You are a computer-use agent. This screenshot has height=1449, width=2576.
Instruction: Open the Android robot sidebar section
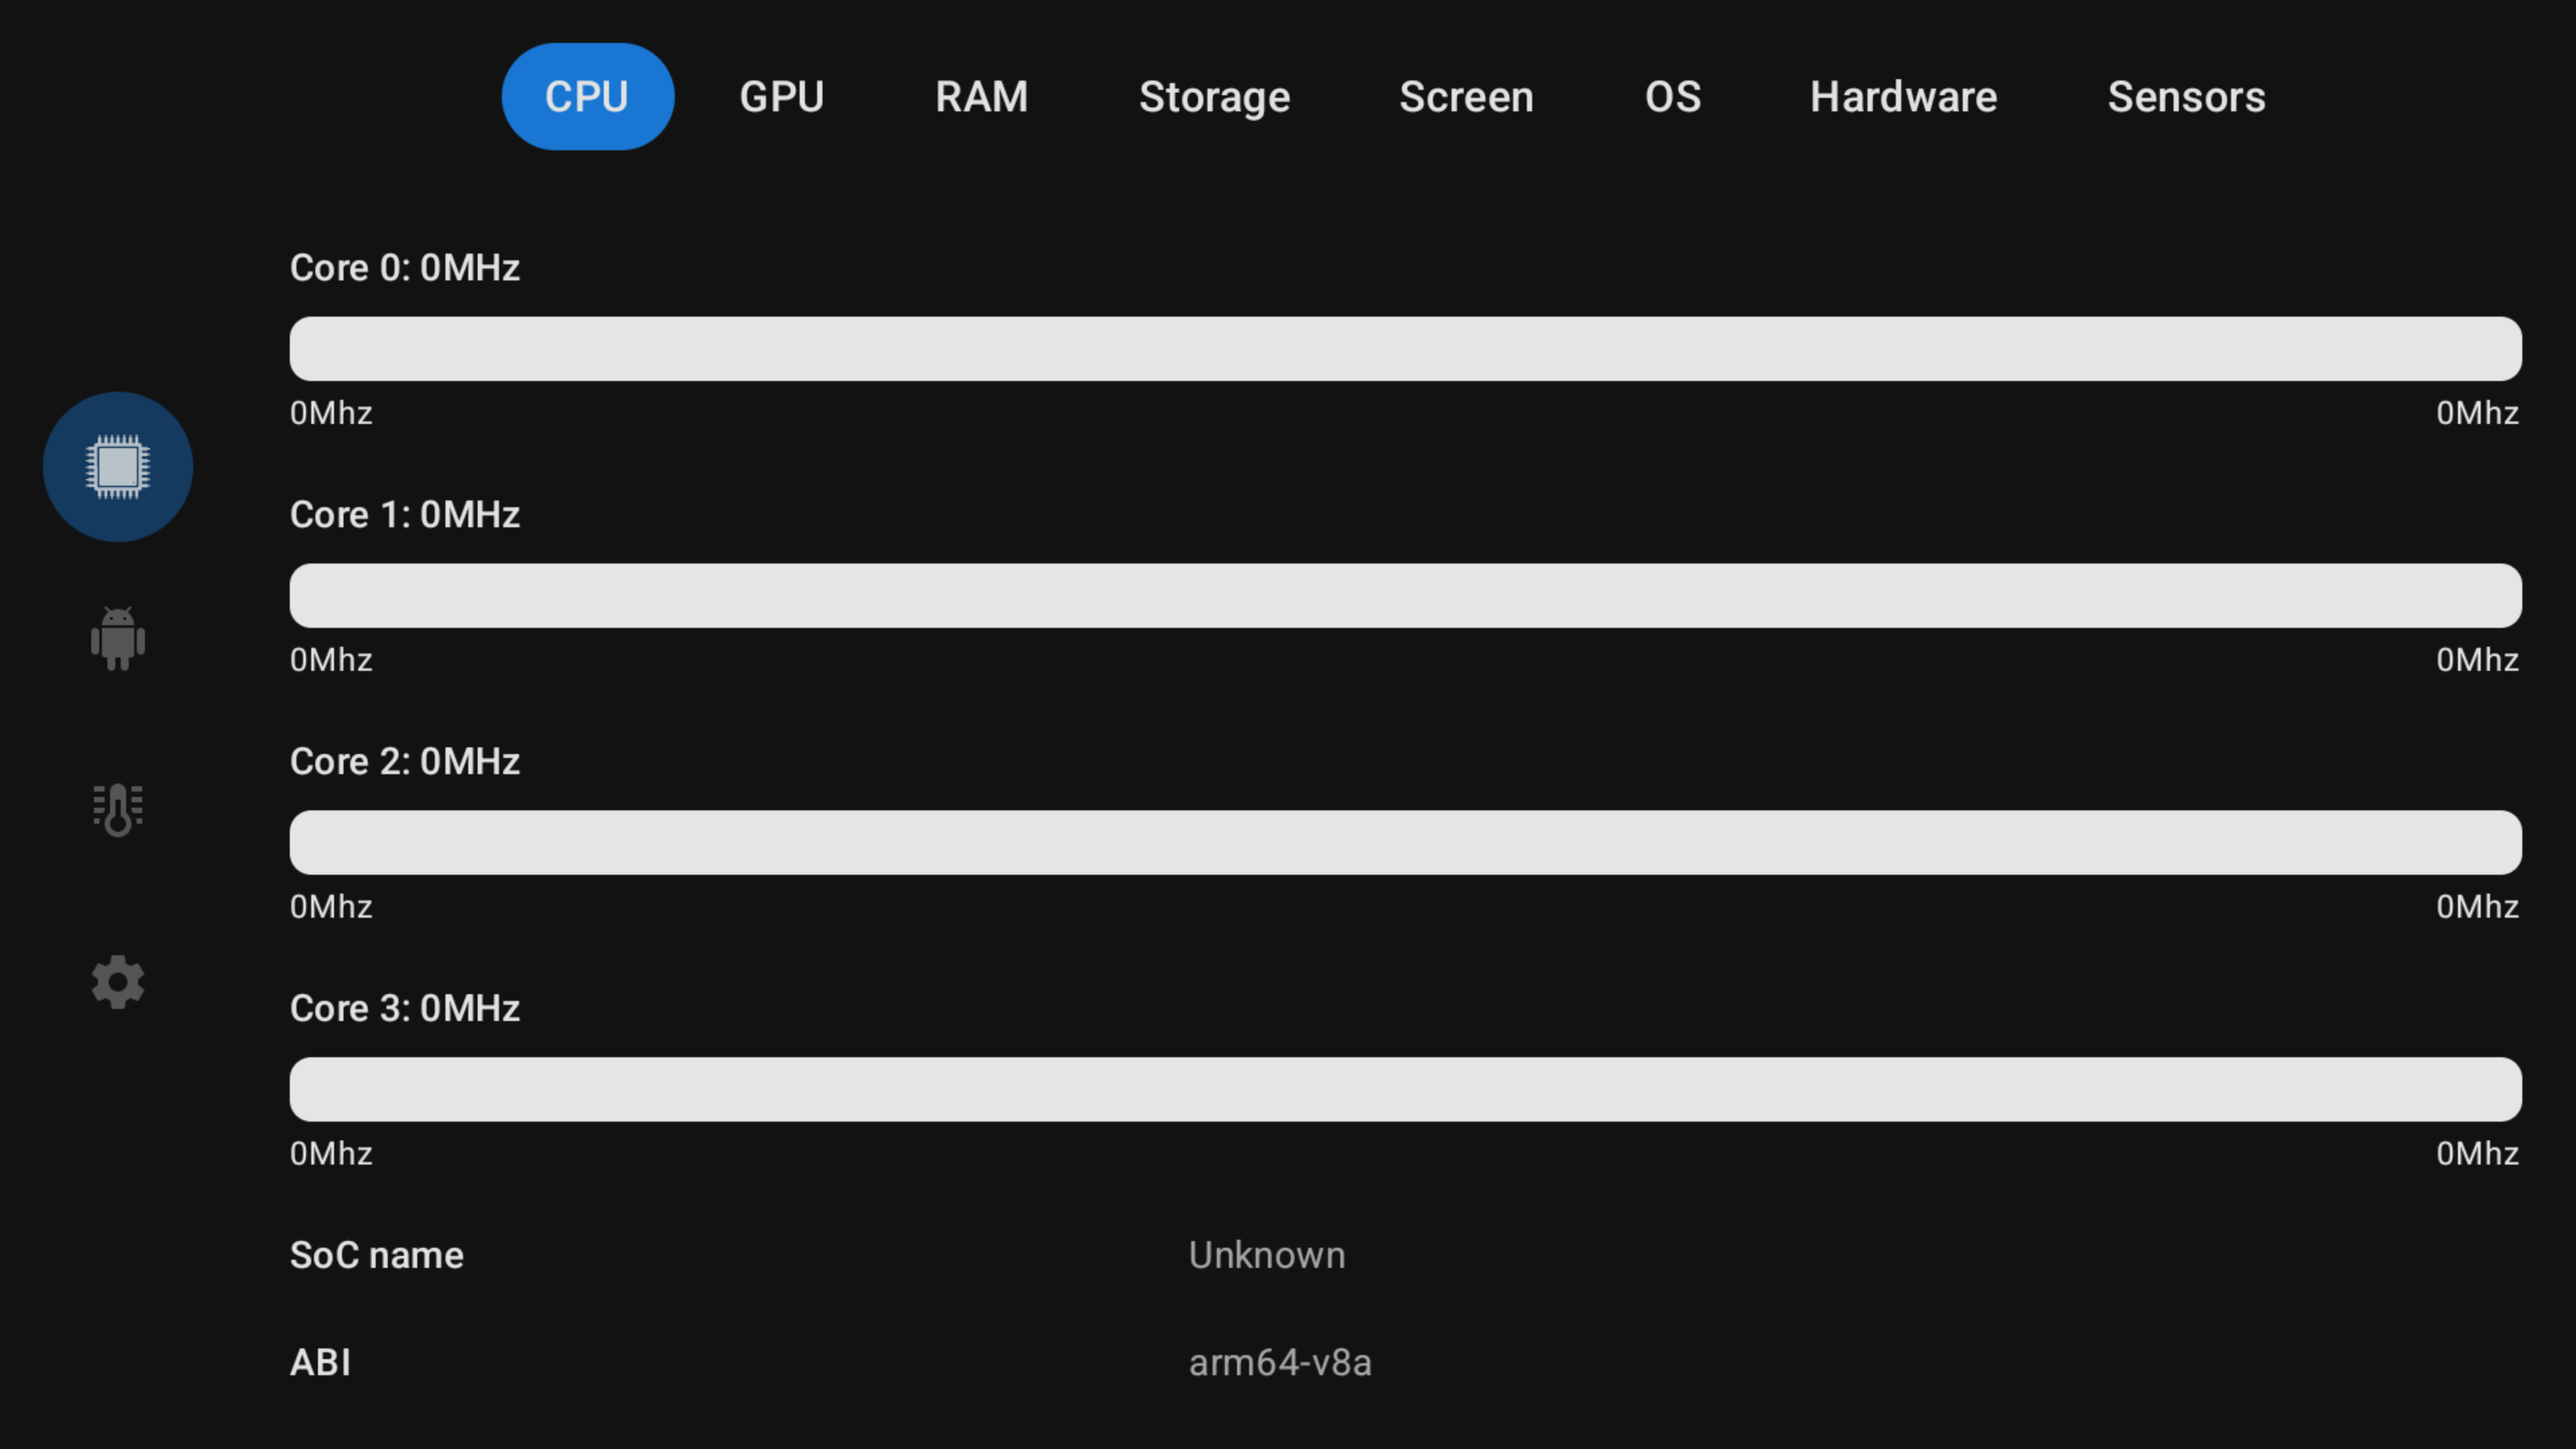click(x=118, y=638)
